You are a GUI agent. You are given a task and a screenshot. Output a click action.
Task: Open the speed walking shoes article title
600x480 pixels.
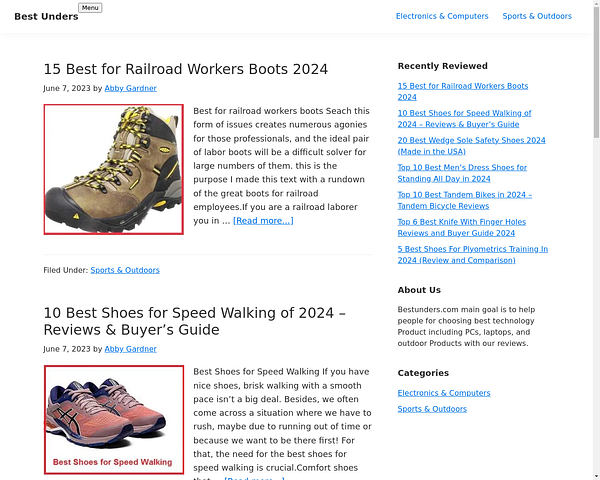194,321
